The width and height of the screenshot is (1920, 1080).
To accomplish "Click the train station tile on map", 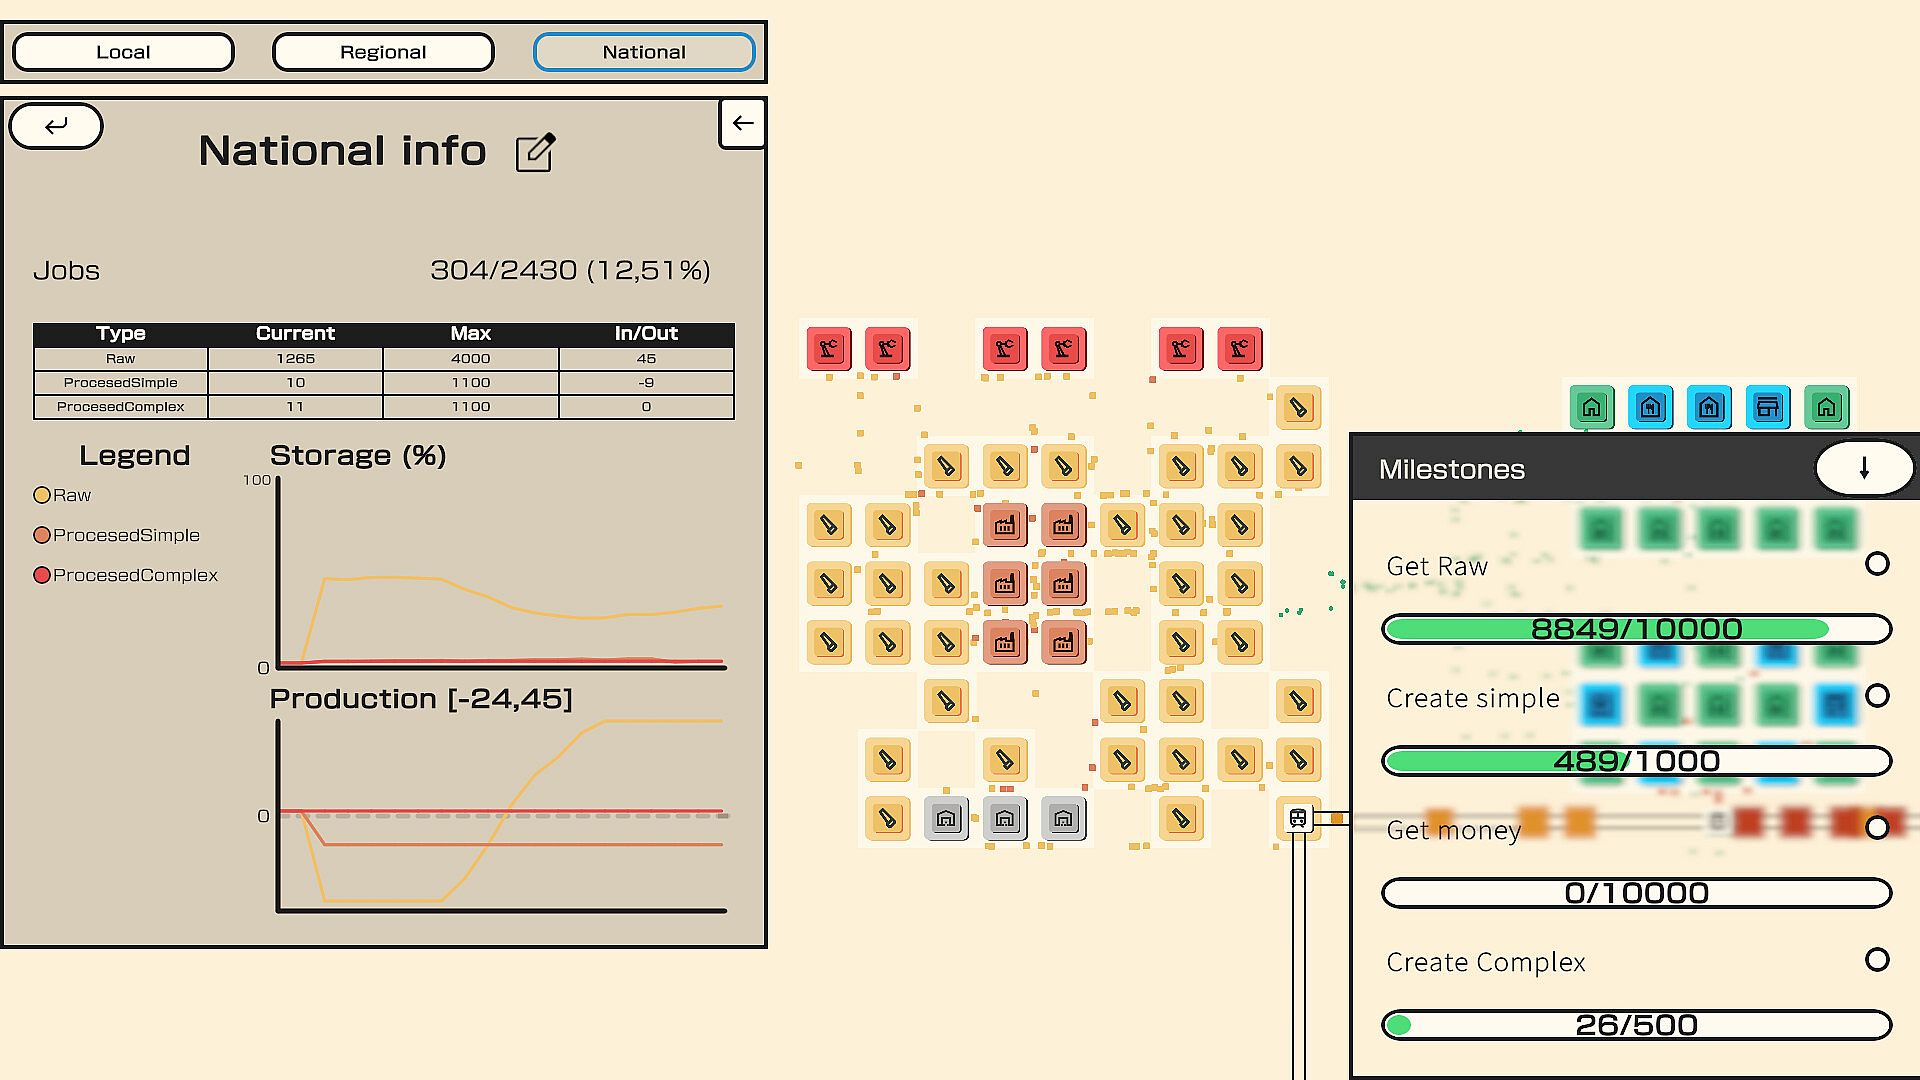I will (1298, 818).
